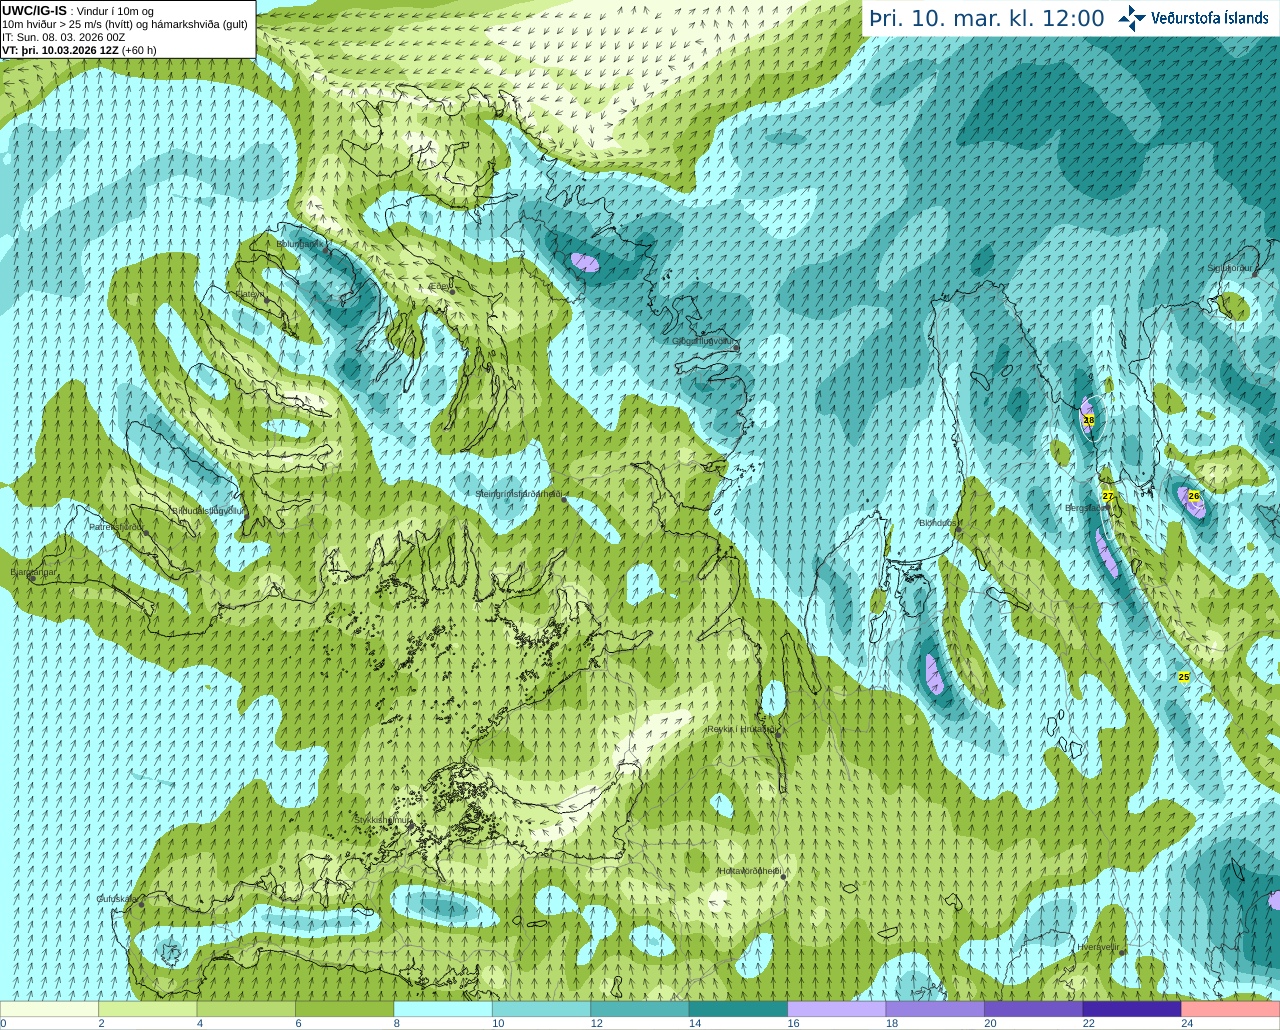
Task: Click the purple wind maximum just south of the 27 marker
Action: point(1106,553)
